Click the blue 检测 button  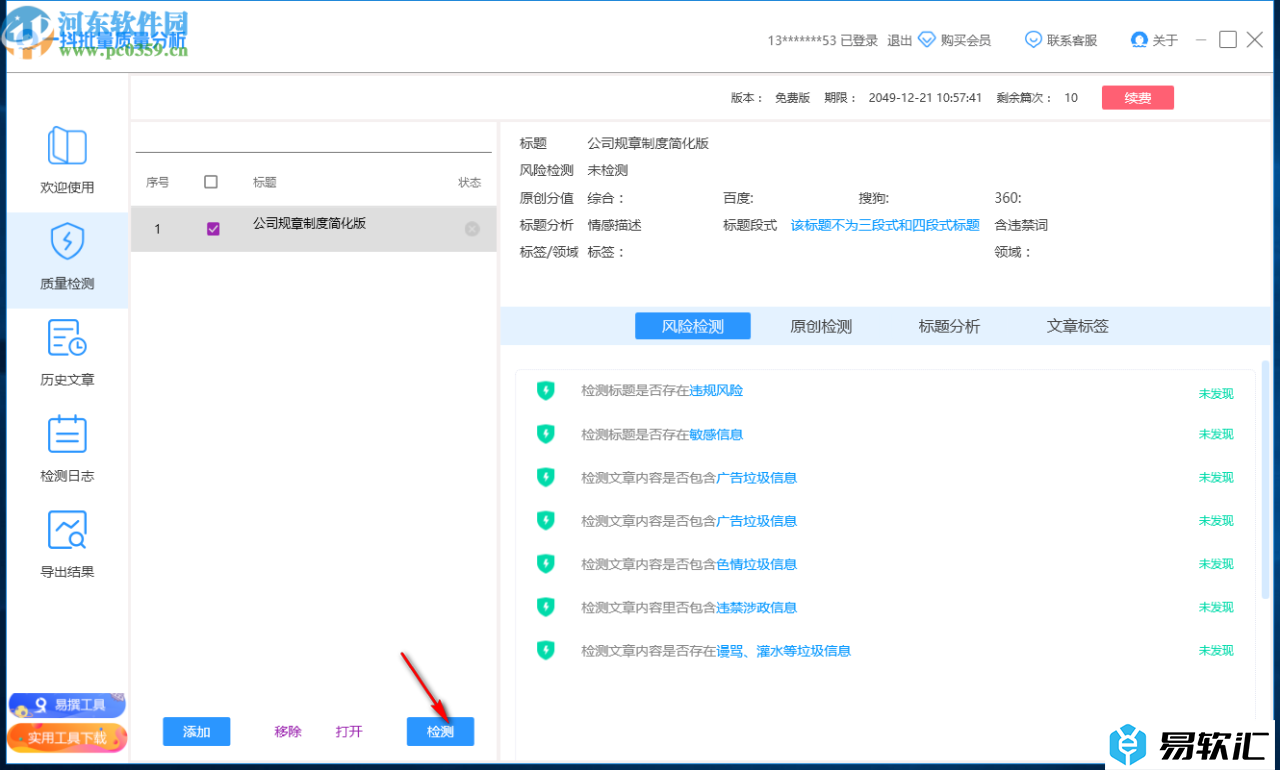click(440, 732)
